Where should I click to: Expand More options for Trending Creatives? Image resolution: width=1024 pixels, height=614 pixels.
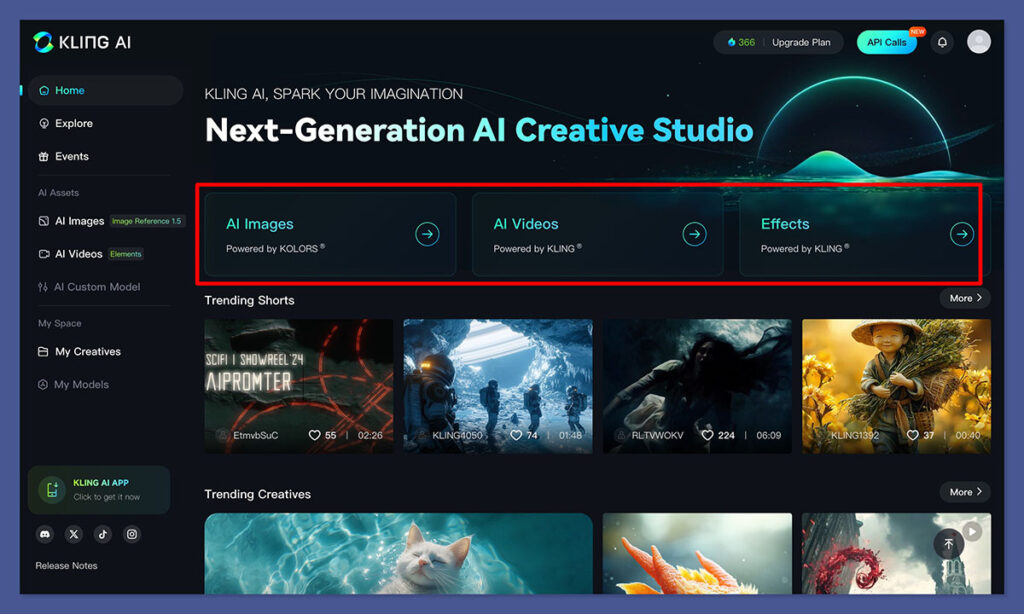(963, 492)
